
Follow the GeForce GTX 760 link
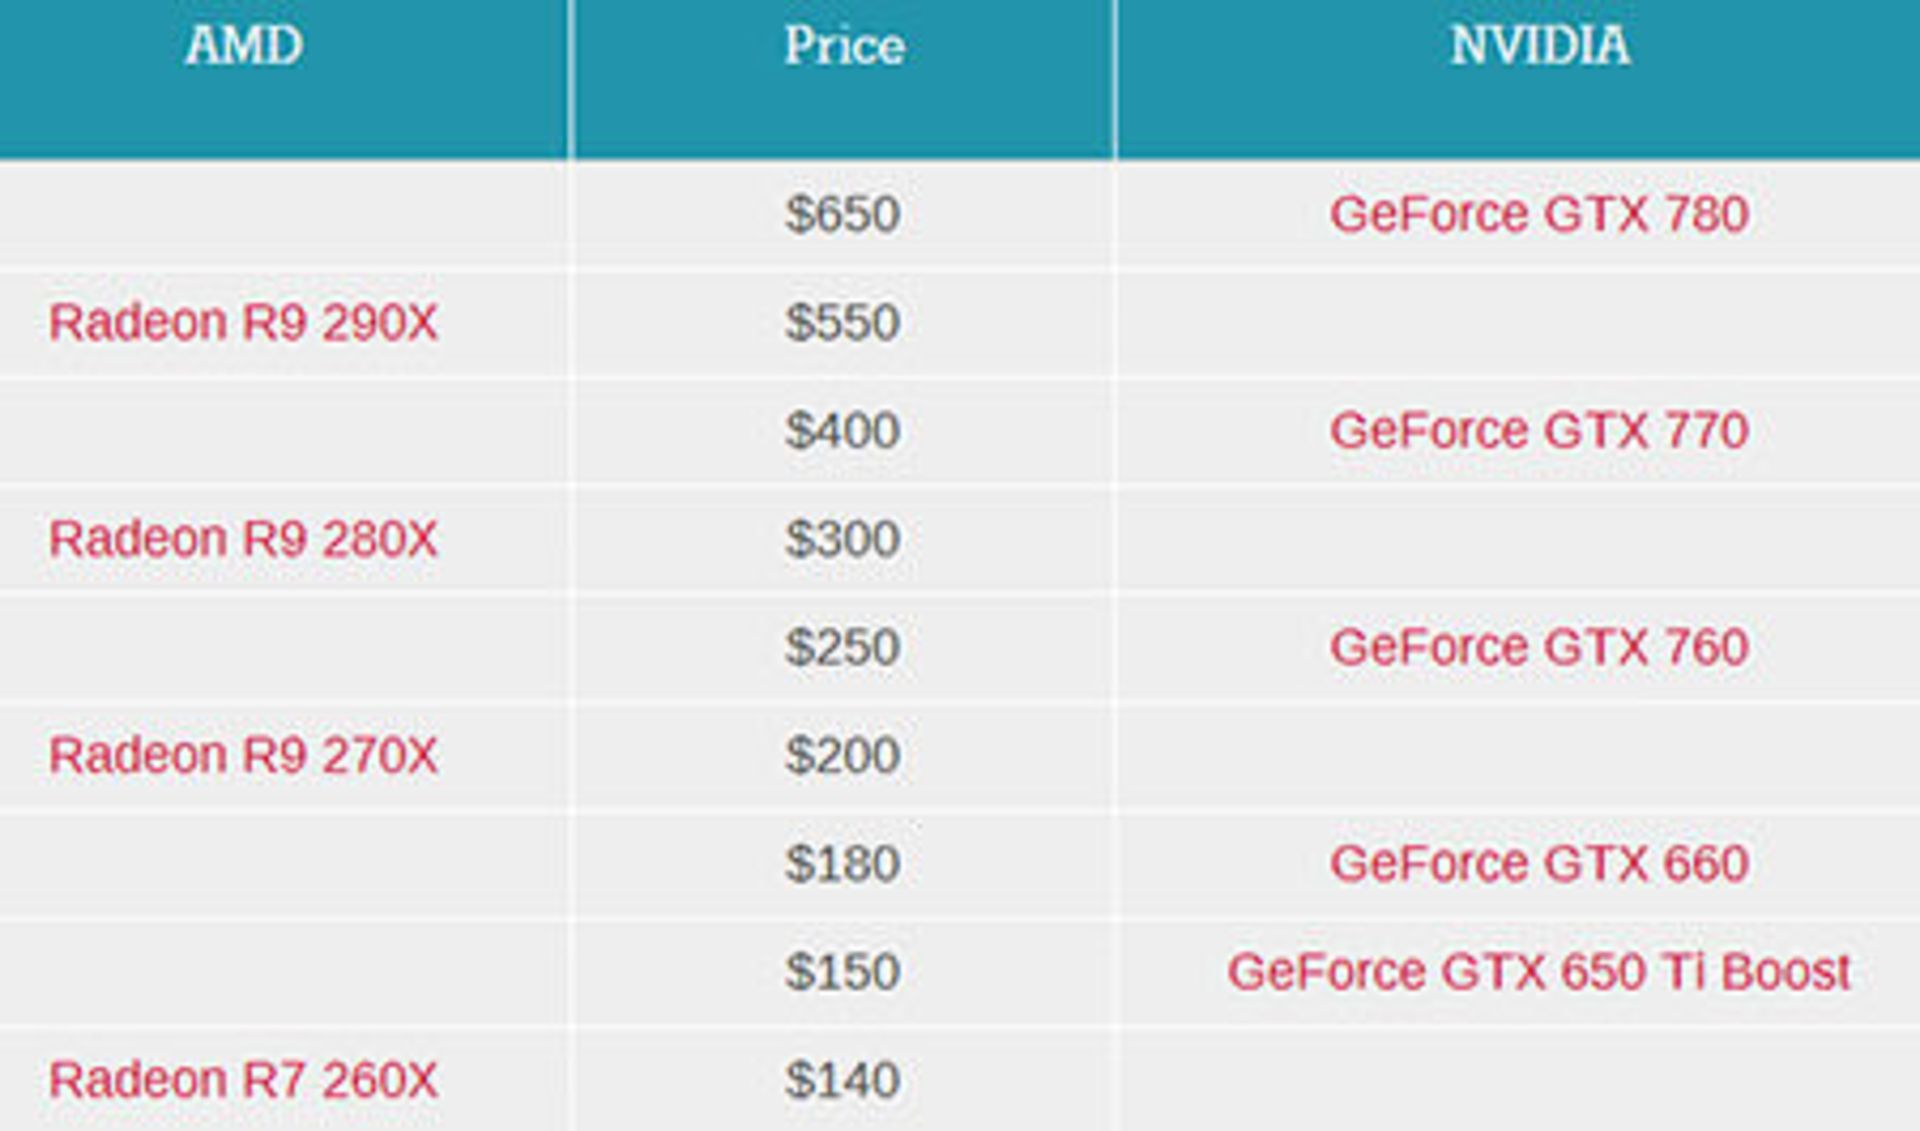pos(1539,647)
